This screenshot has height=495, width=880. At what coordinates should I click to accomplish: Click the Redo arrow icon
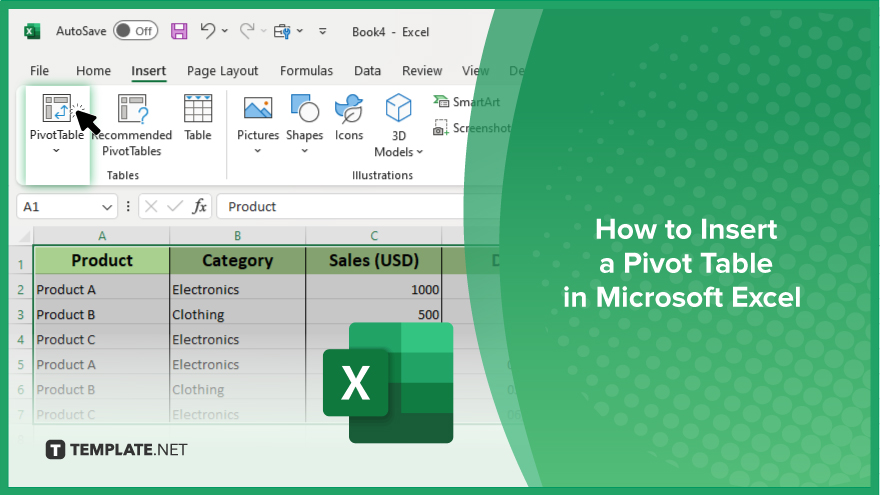(x=246, y=31)
